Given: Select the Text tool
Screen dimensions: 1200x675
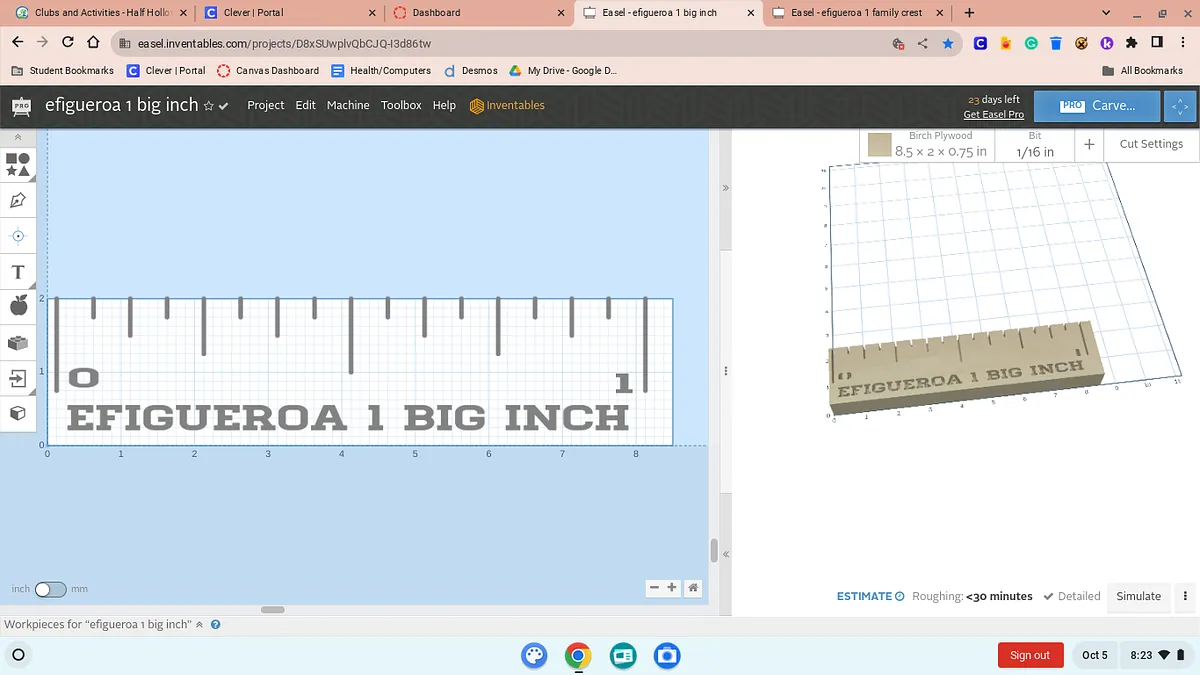Looking at the screenshot, I should point(18,272).
